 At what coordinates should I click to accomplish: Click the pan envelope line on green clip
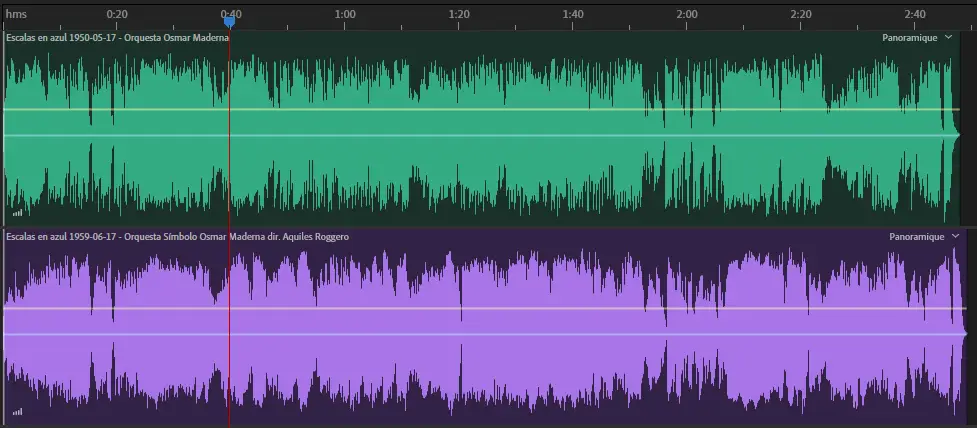[481, 135]
